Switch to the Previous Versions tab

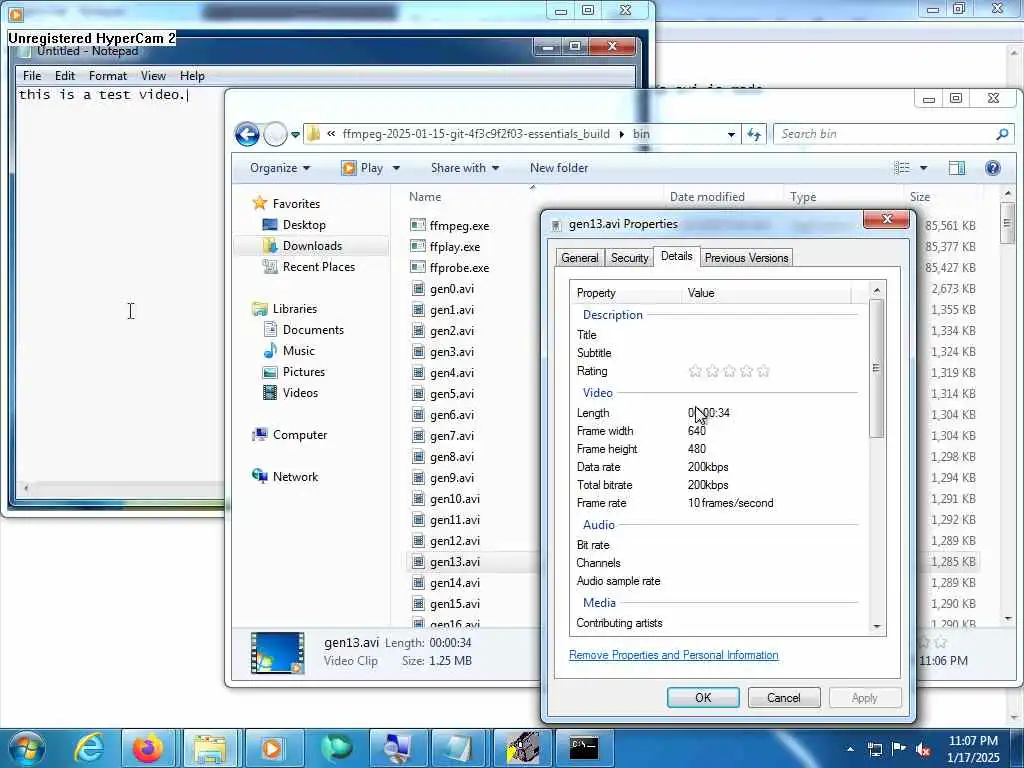click(746, 258)
